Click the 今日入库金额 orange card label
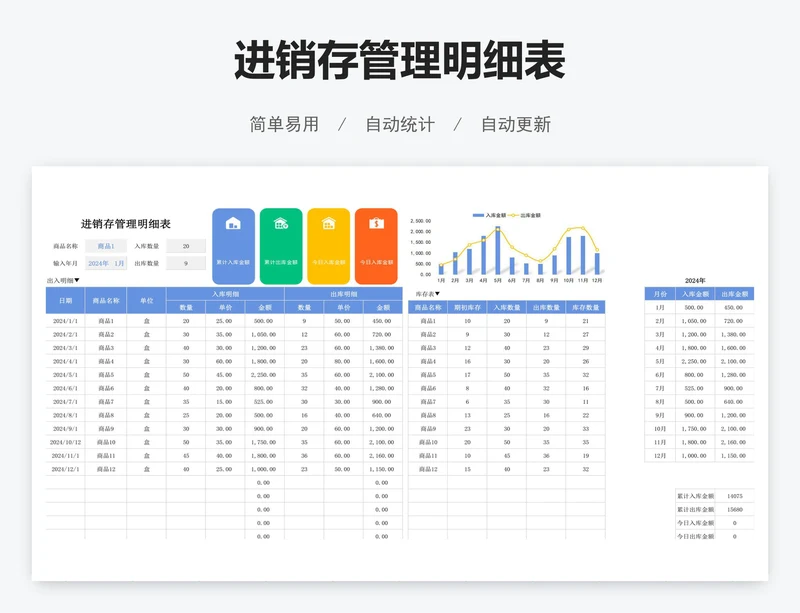 click(x=376, y=262)
